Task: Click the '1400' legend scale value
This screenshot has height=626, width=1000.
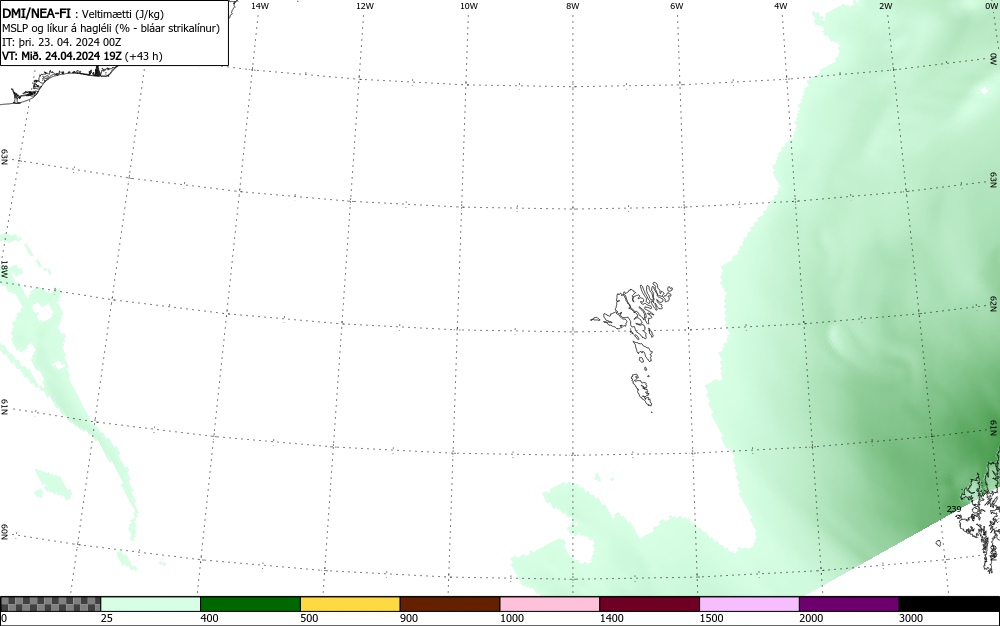Action: click(612, 618)
